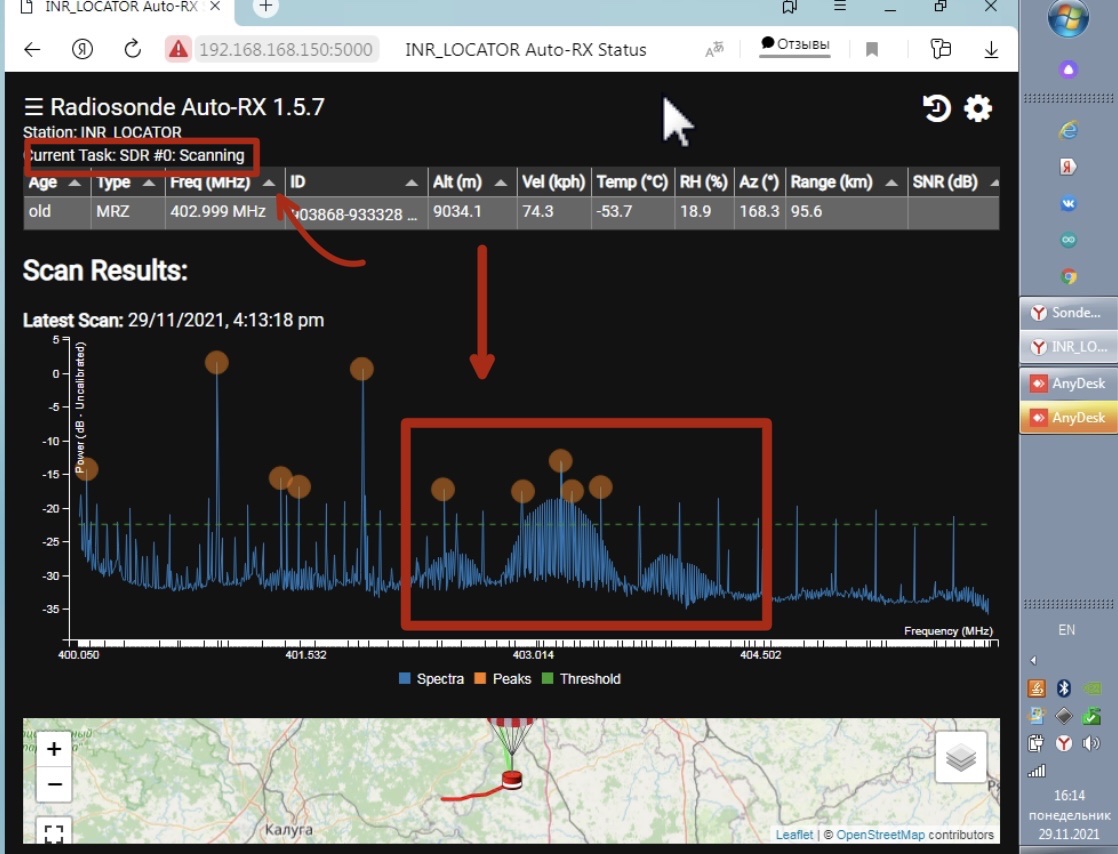The width and height of the screenshot is (1118, 854).
Task: Click the tallest peak marker near 401 MHz
Action: click(x=217, y=362)
